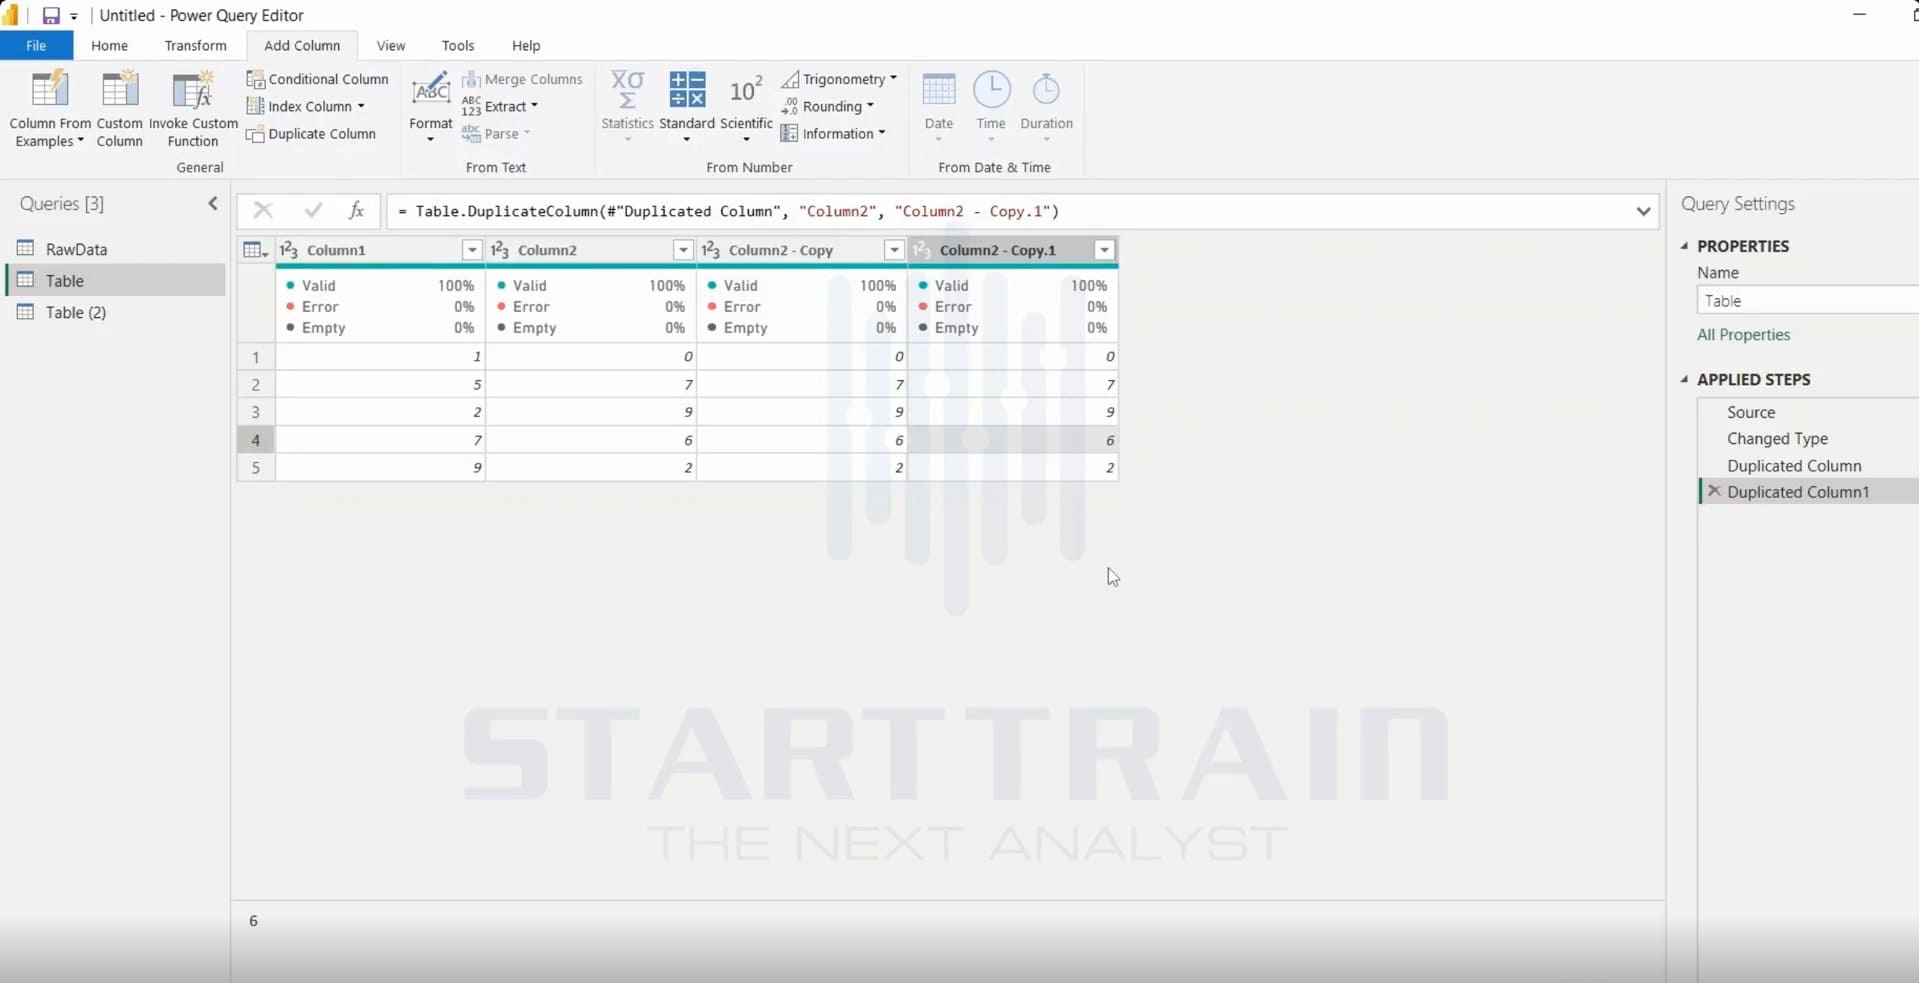Viewport: 1919px width, 983px height.
Task: Confirm formula with checkmark icon
Action: click(313, 210)
